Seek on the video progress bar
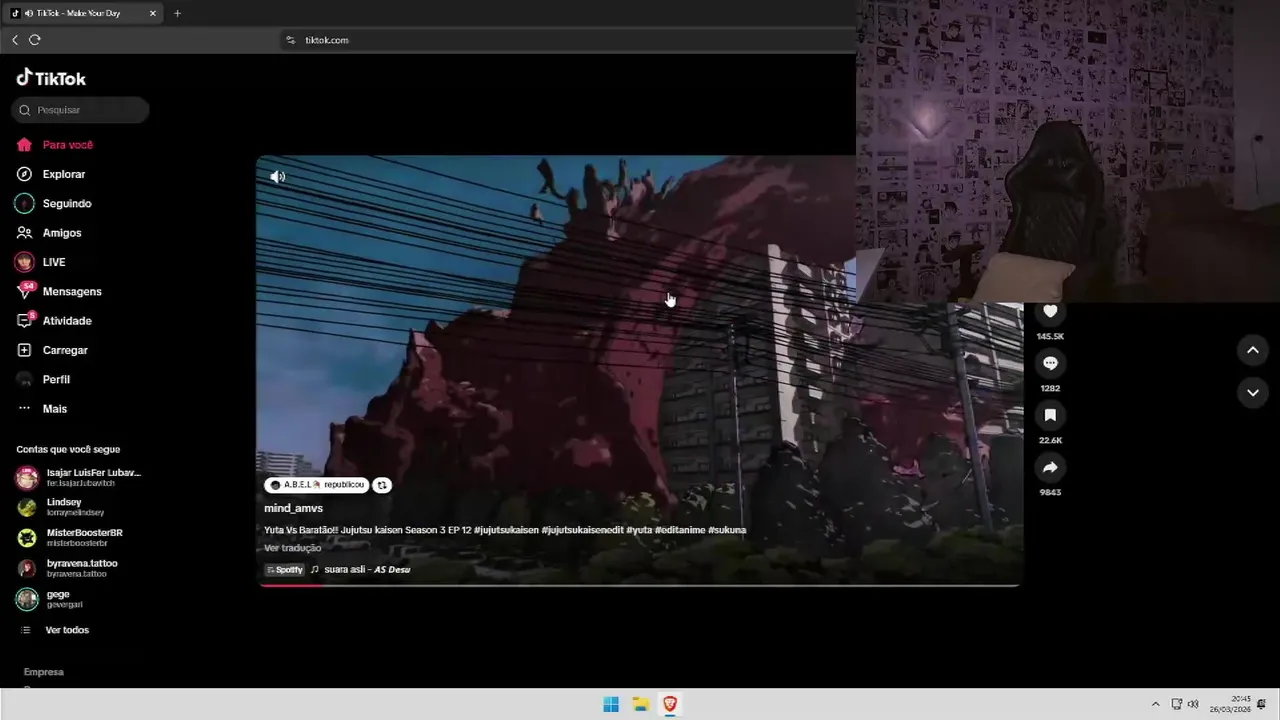1280x720 pixels. [x=640, y=585]
